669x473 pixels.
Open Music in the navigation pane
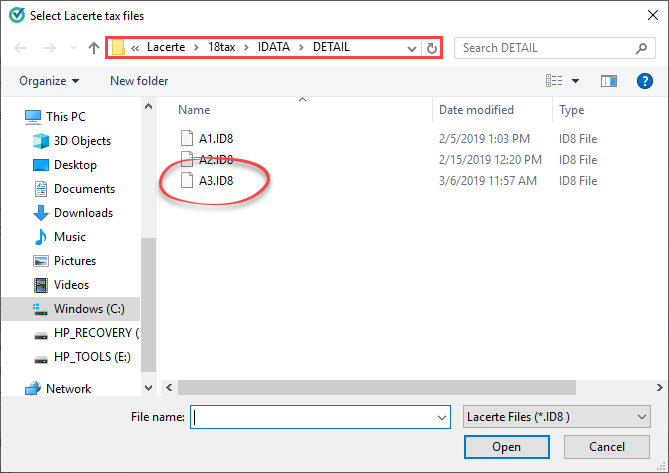[x=70, y=236]
